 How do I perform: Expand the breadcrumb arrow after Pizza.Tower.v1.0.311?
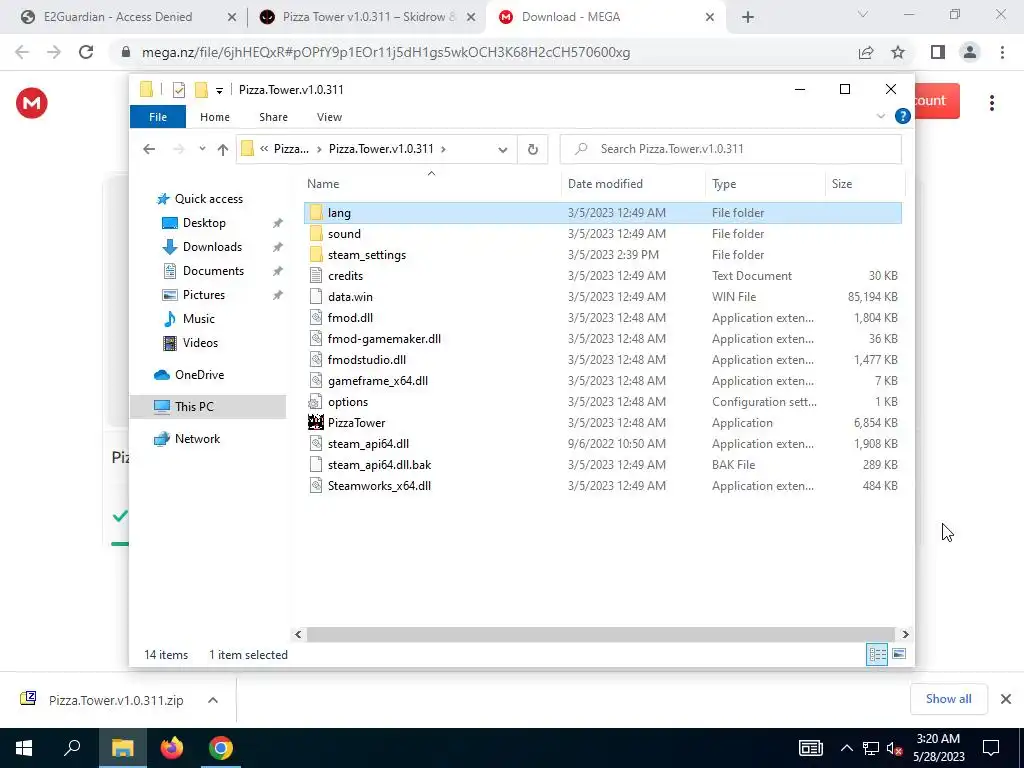(x=443, y=149)
